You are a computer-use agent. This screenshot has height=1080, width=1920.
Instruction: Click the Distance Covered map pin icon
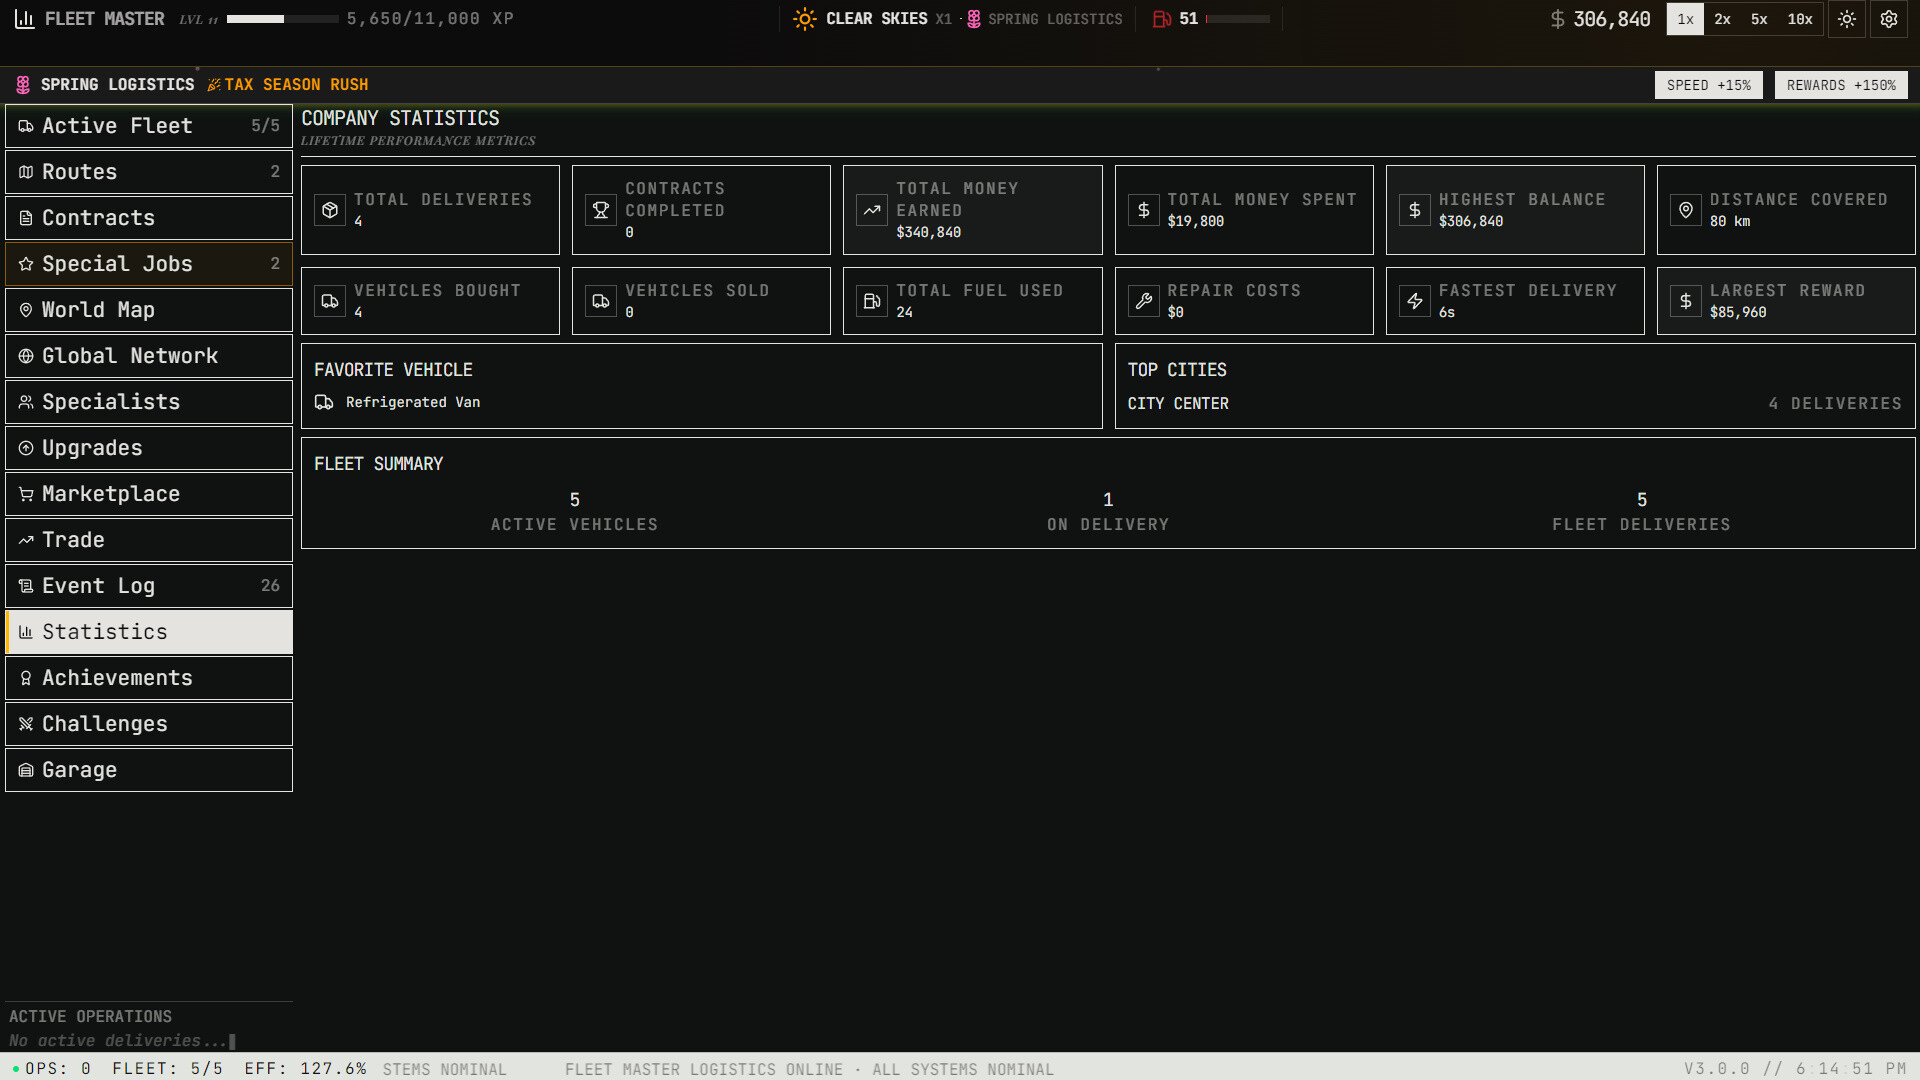pos(1686,210)
